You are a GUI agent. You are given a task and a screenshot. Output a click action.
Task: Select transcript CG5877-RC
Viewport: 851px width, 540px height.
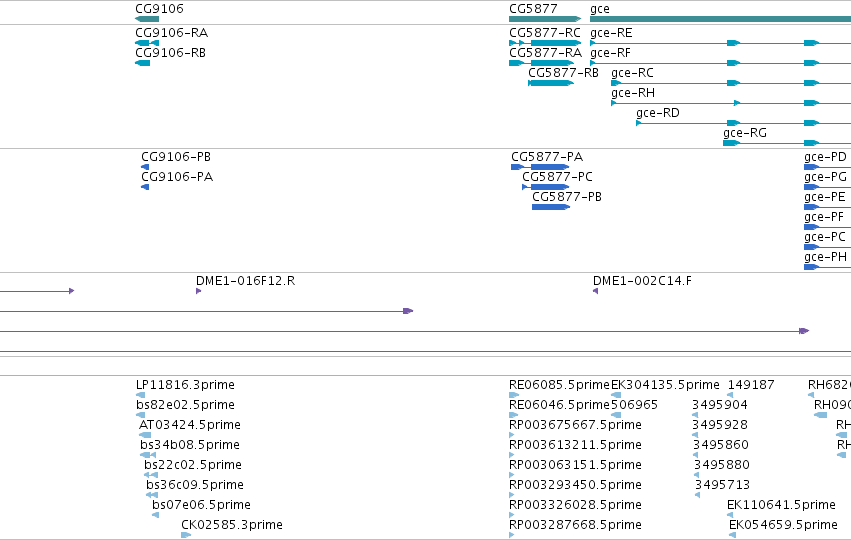point(545,43)
